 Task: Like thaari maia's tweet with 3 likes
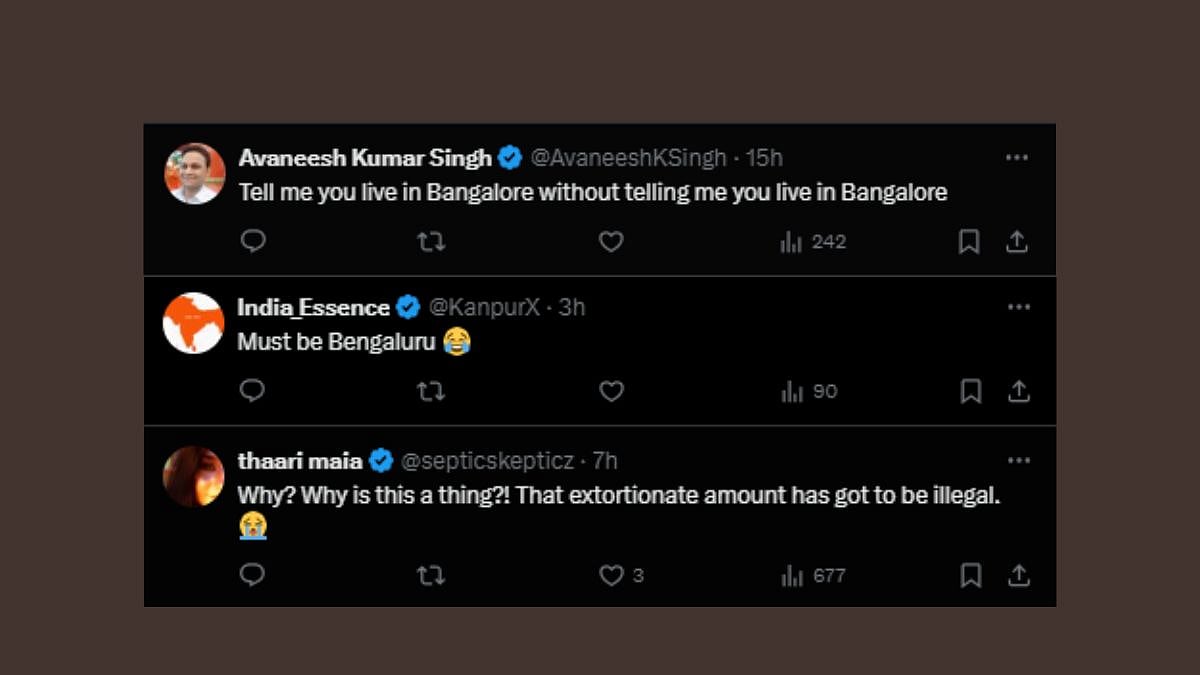pyautogui.click(x=611, y=575)
